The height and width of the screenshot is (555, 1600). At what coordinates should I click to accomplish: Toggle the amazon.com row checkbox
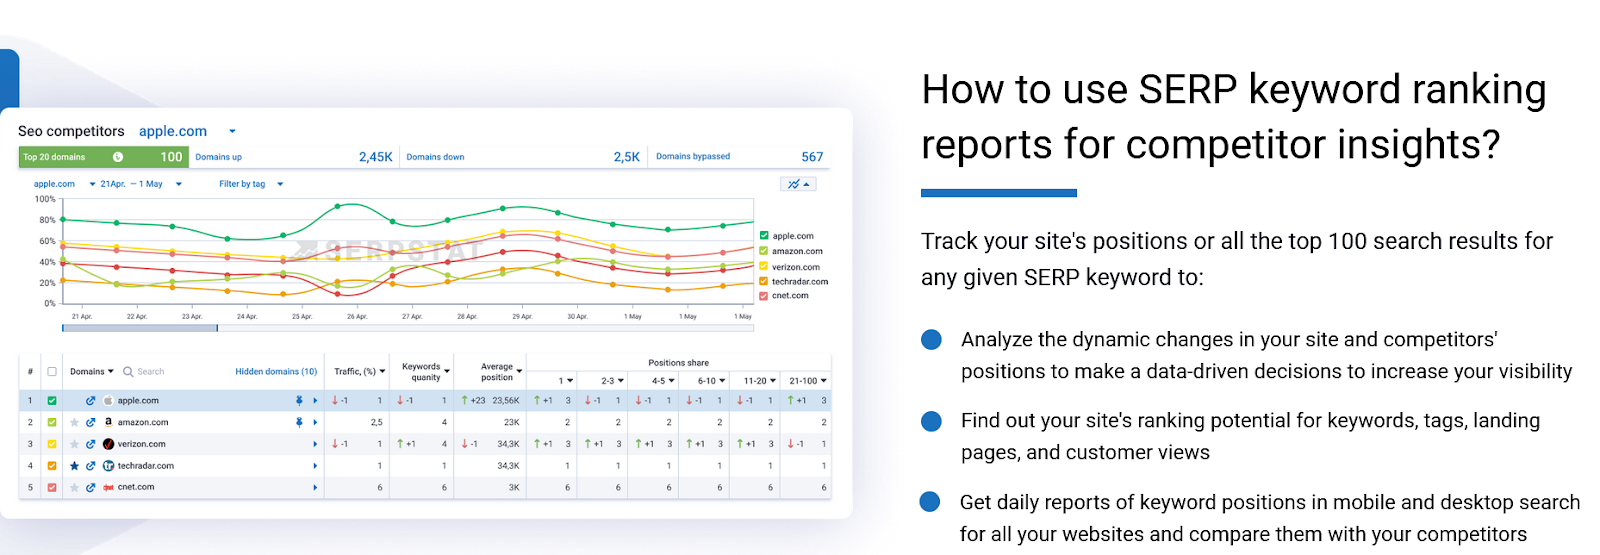(52, 423)
